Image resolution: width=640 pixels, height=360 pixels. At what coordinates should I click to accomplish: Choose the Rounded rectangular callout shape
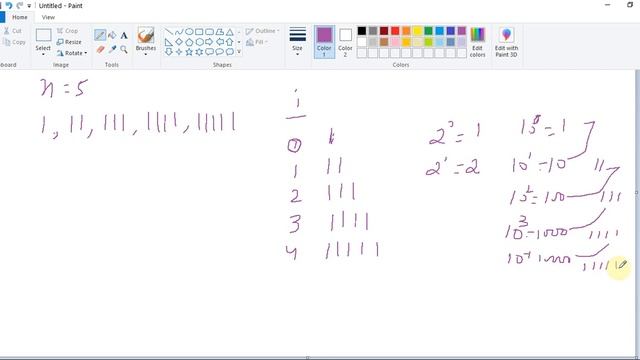(209, 52)
